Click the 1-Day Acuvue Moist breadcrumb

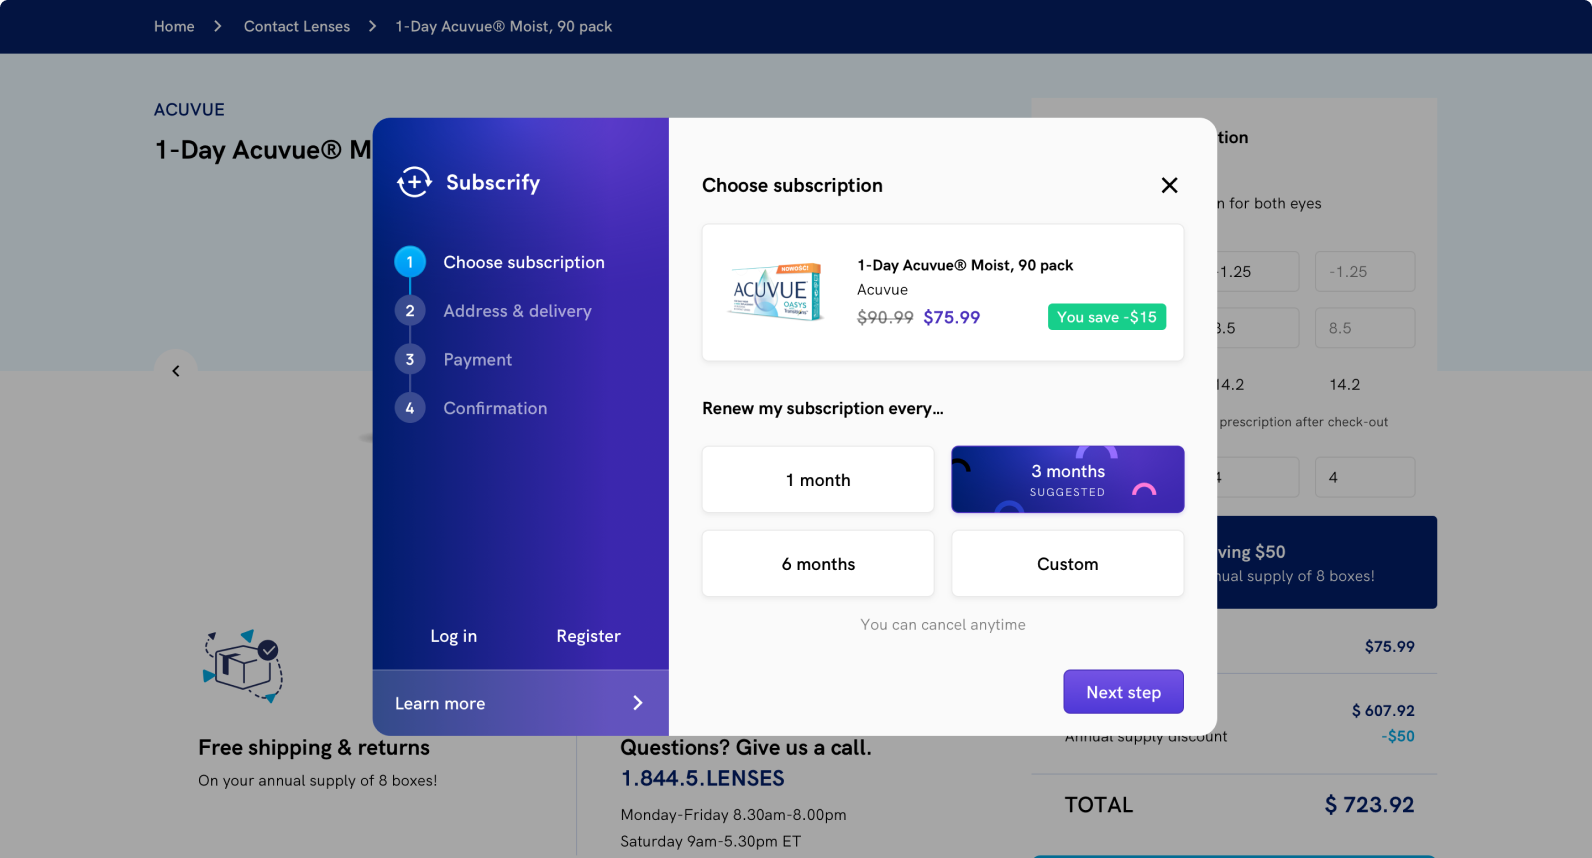[503, 26]
